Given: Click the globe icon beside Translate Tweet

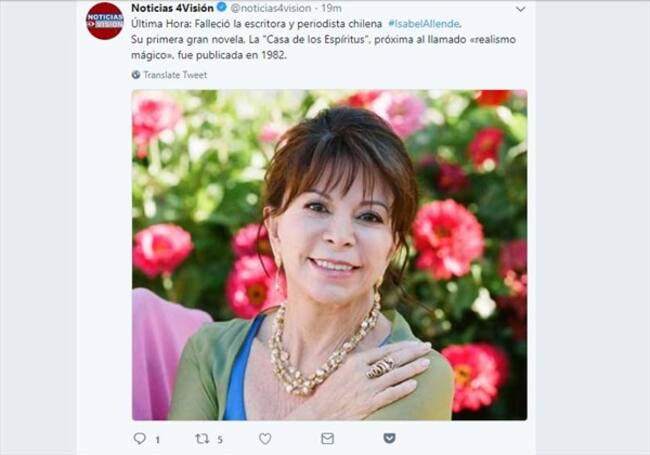Looking at the screenshot, I should point(136,75).
